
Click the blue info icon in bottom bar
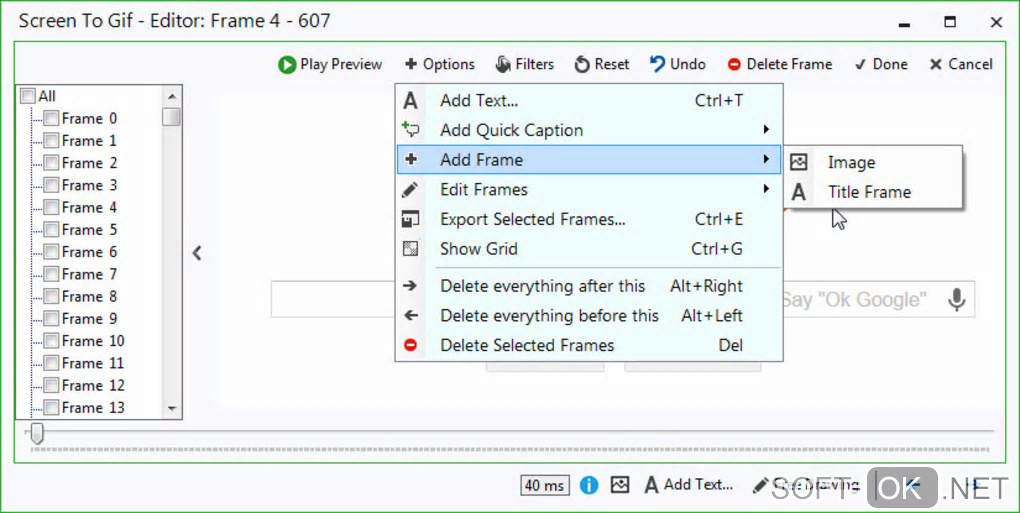589,485
